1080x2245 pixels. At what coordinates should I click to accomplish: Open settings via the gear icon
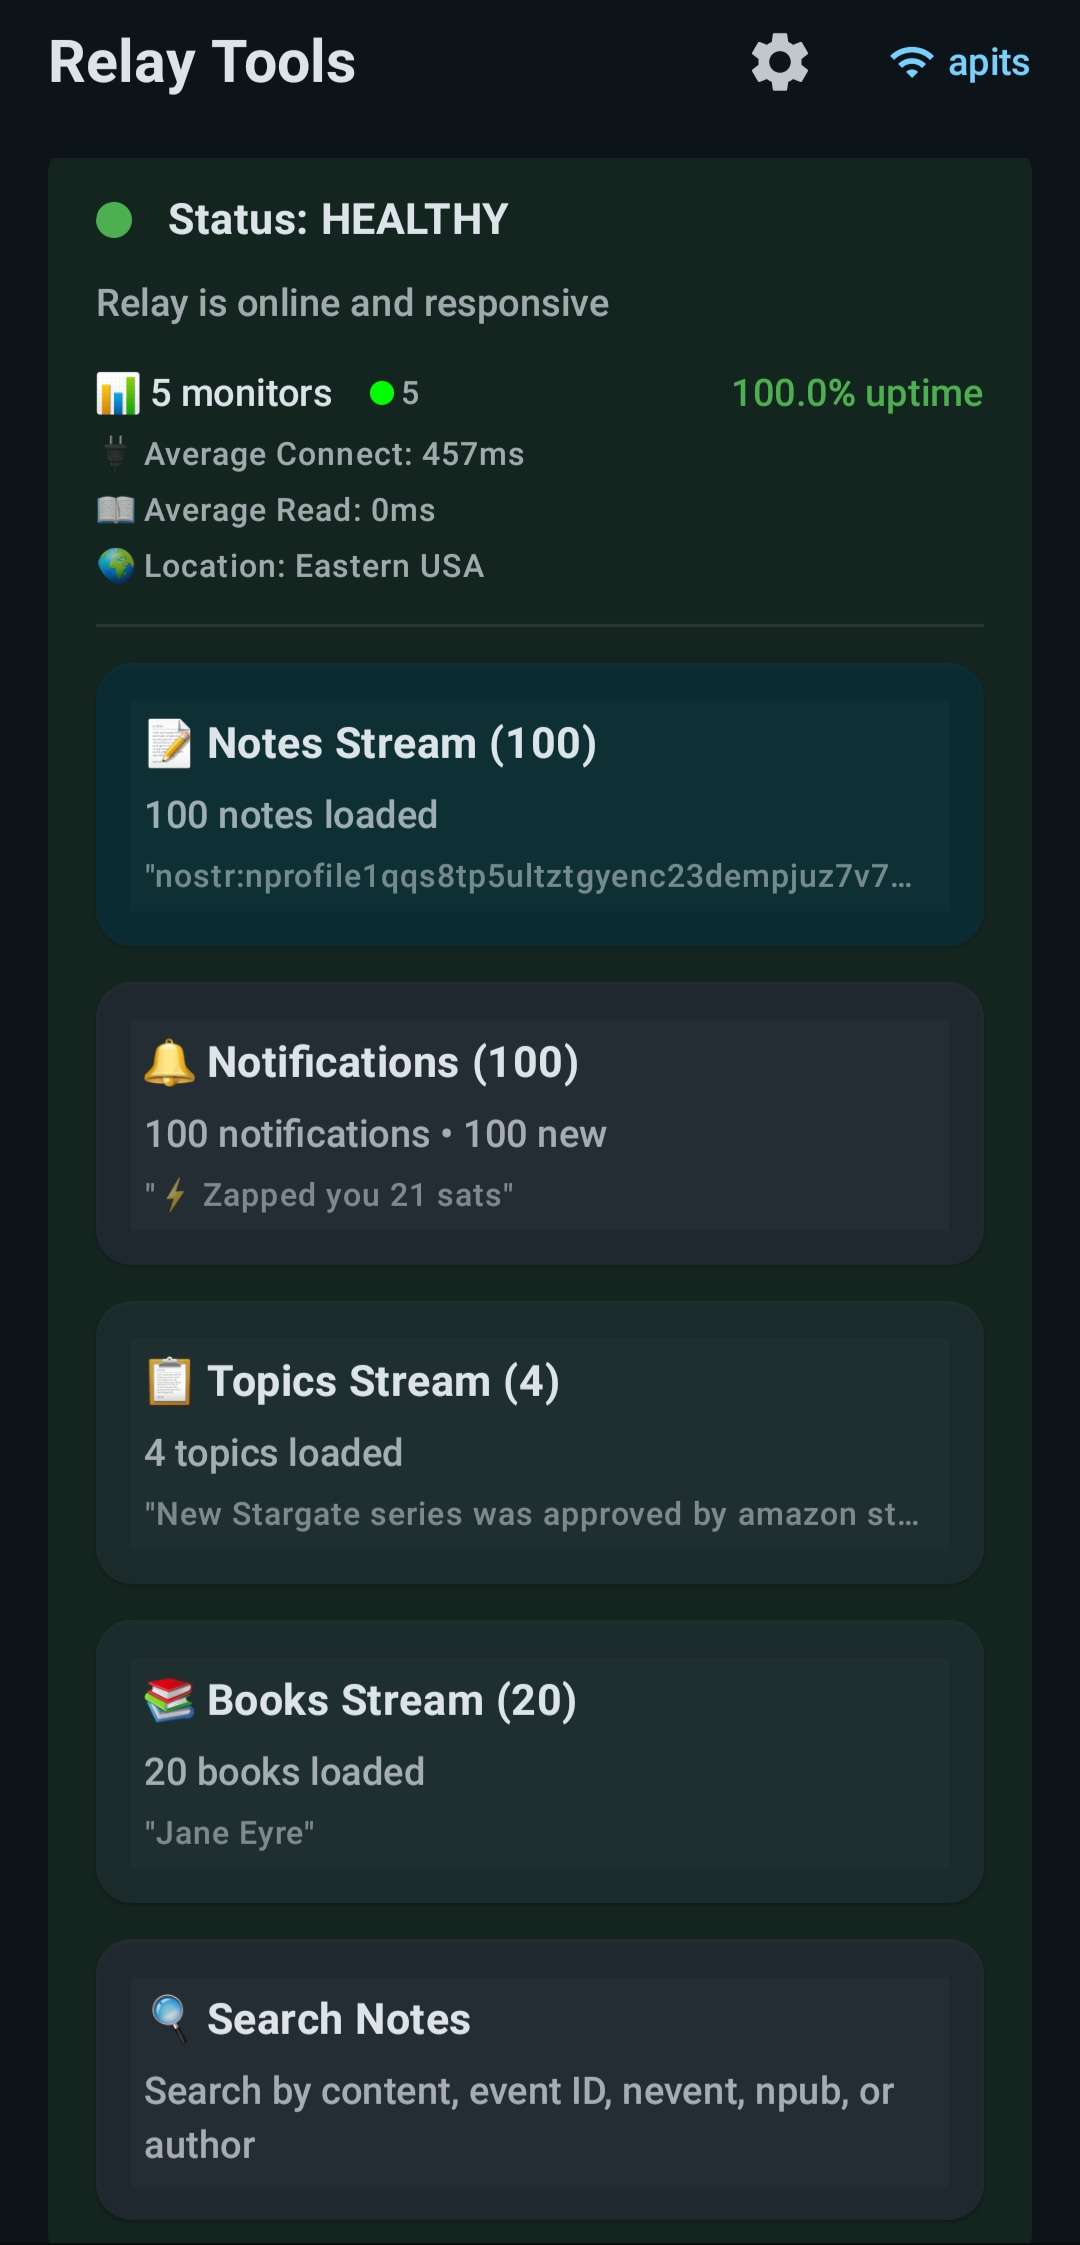(780, 62)
